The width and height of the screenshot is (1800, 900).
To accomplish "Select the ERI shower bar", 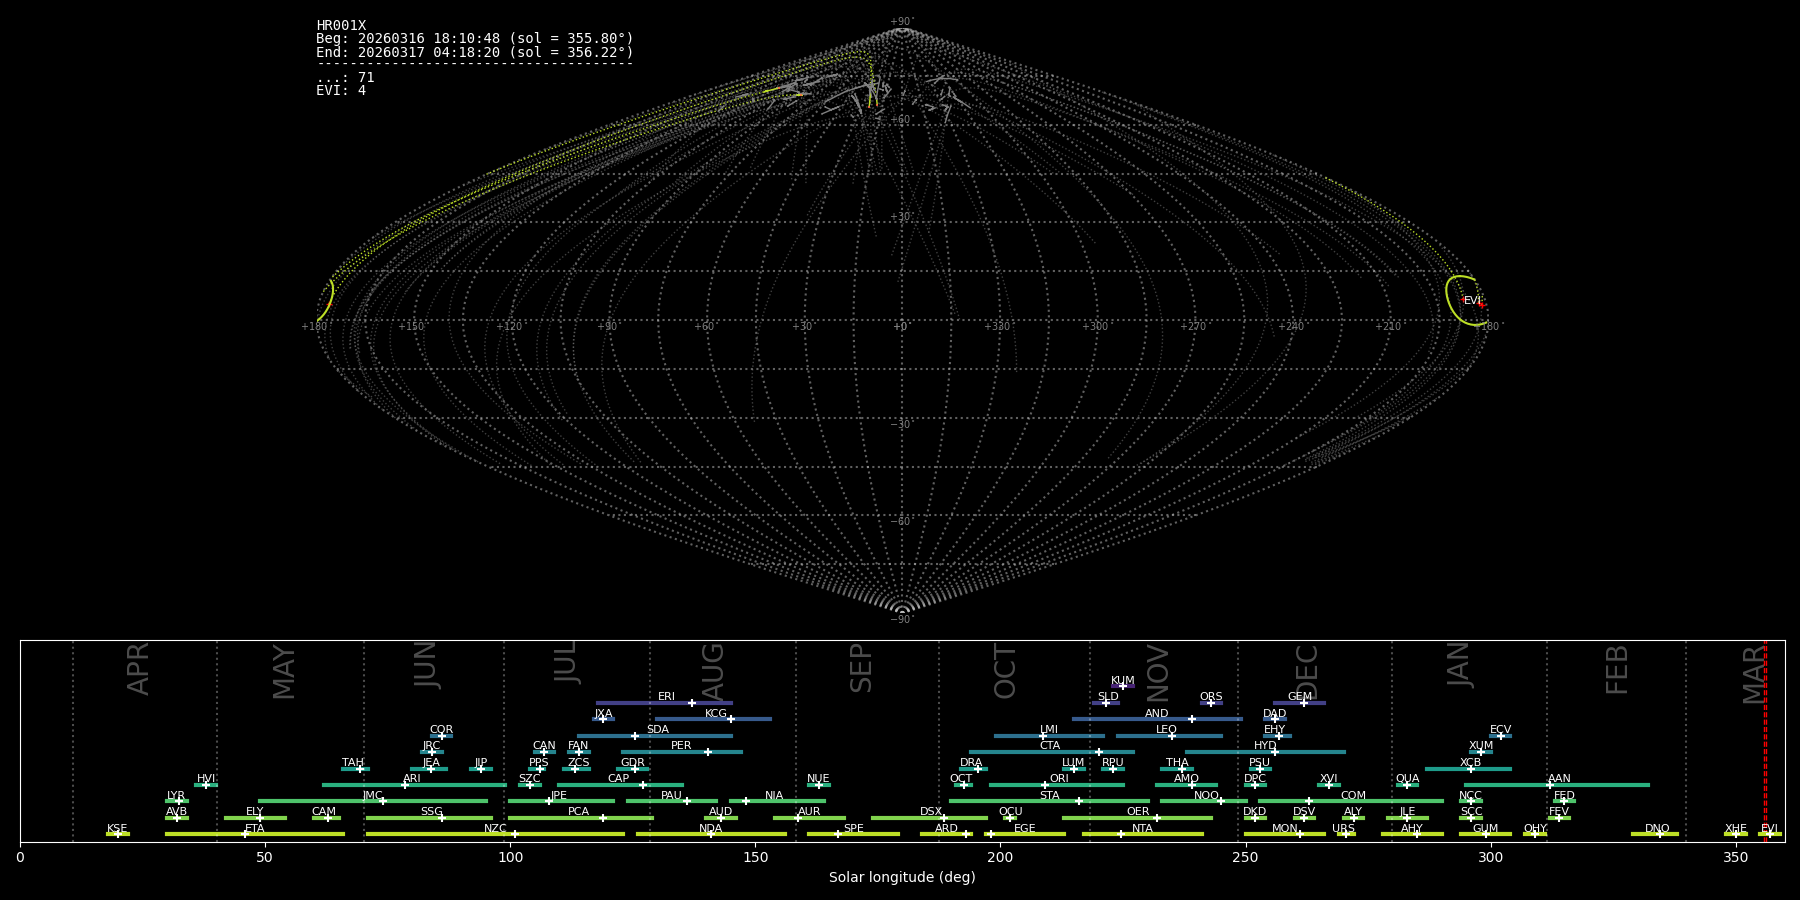I will click(664, 703).
